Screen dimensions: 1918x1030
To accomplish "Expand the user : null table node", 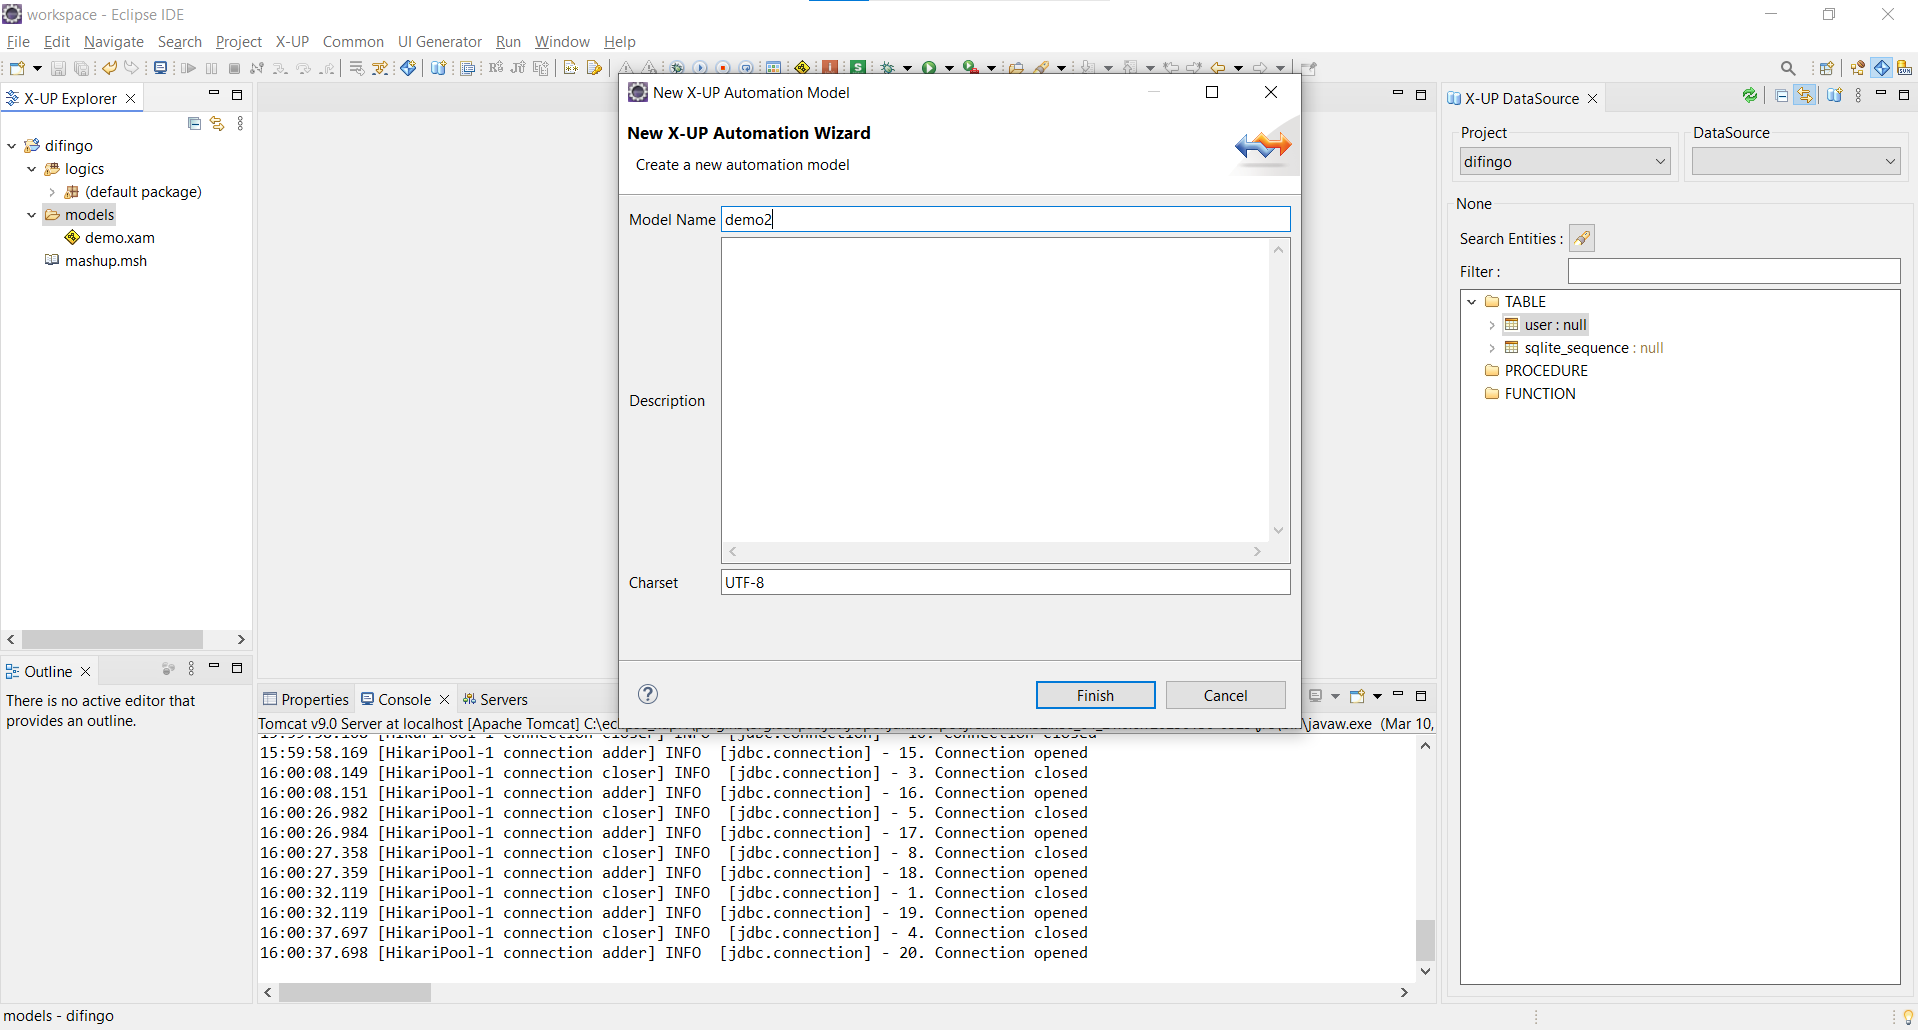I will 1492,325.
